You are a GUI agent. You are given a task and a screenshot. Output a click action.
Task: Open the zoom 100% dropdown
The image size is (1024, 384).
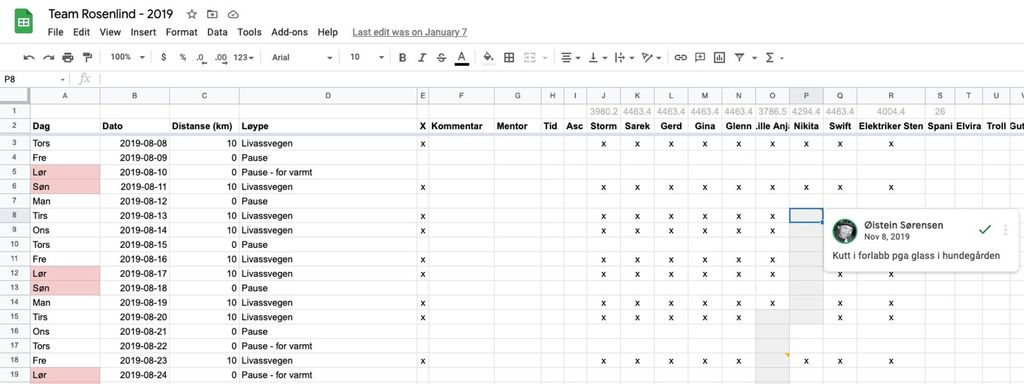point(127,57)
